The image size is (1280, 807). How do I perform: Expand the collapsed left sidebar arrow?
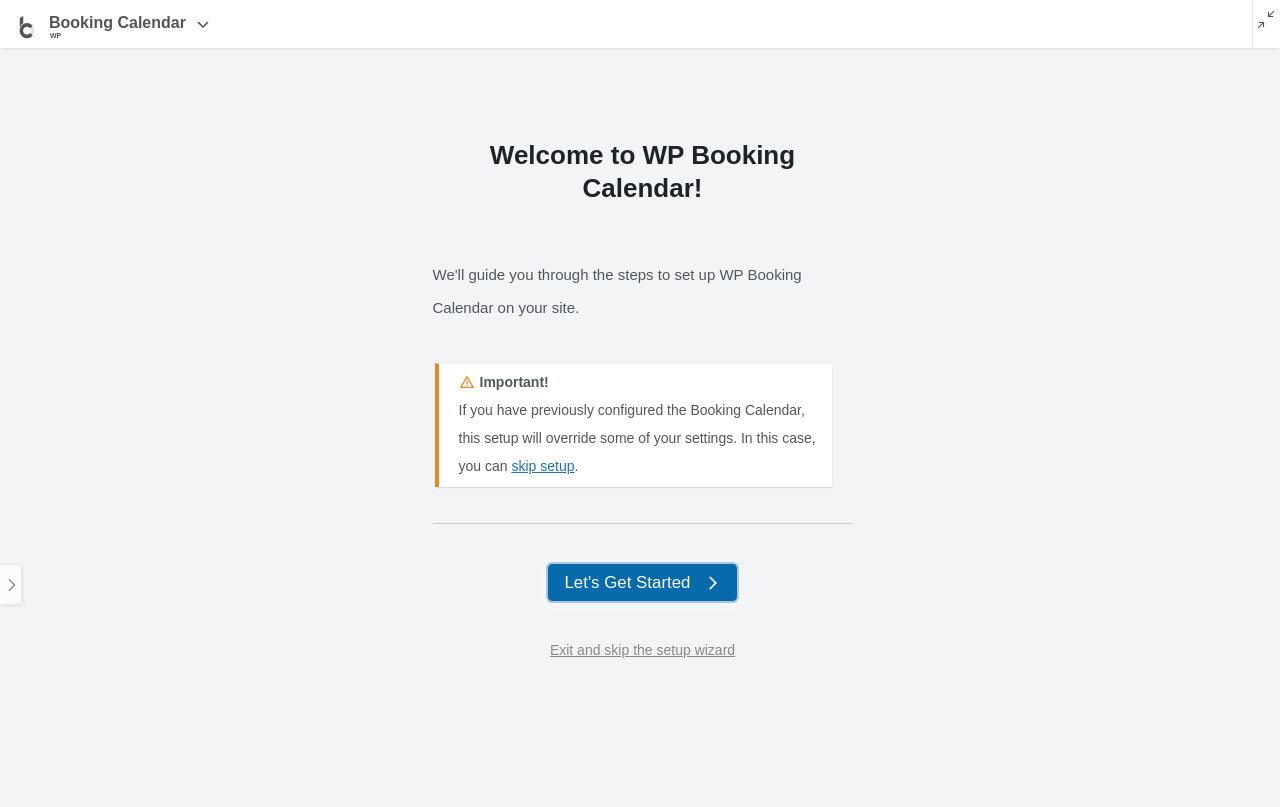click(11, 585)
